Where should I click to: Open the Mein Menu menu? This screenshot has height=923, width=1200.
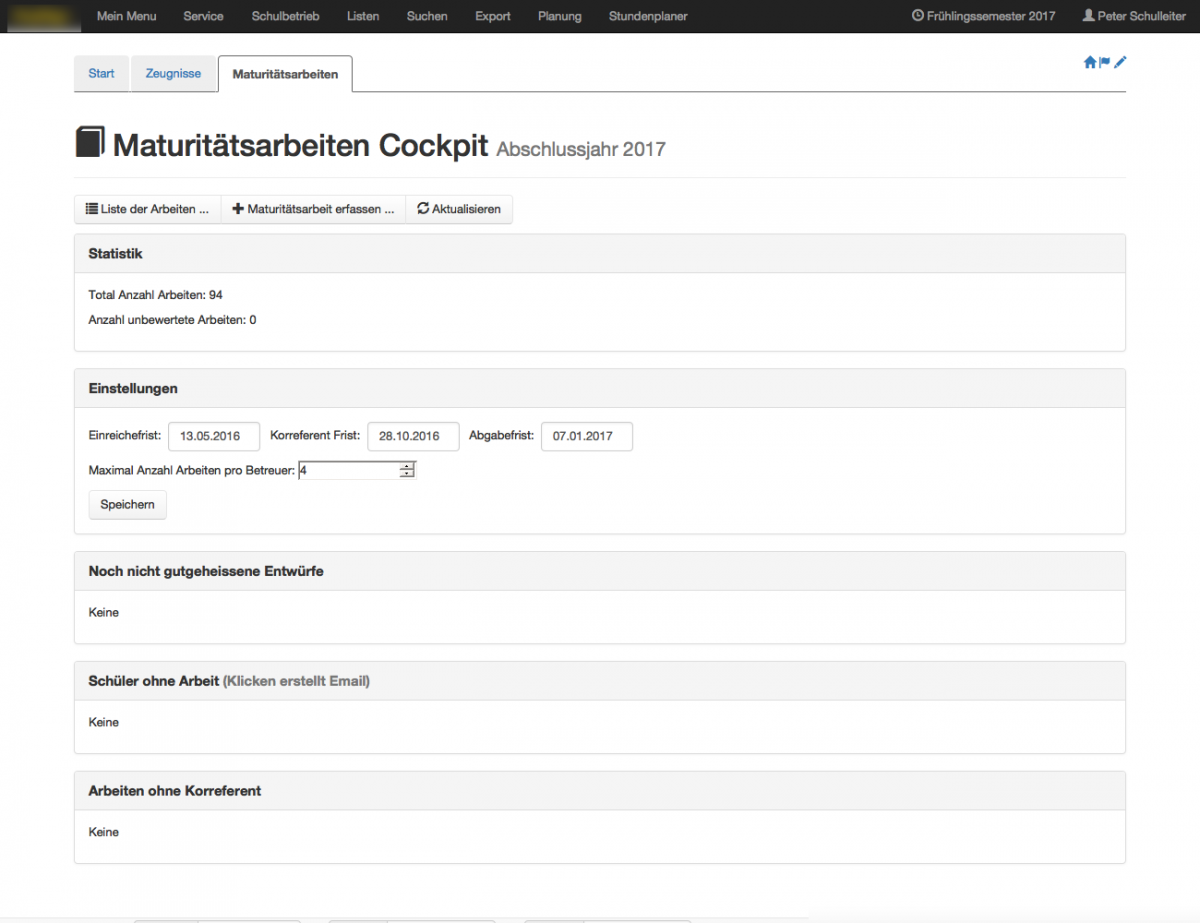click(x=126, y=16)
